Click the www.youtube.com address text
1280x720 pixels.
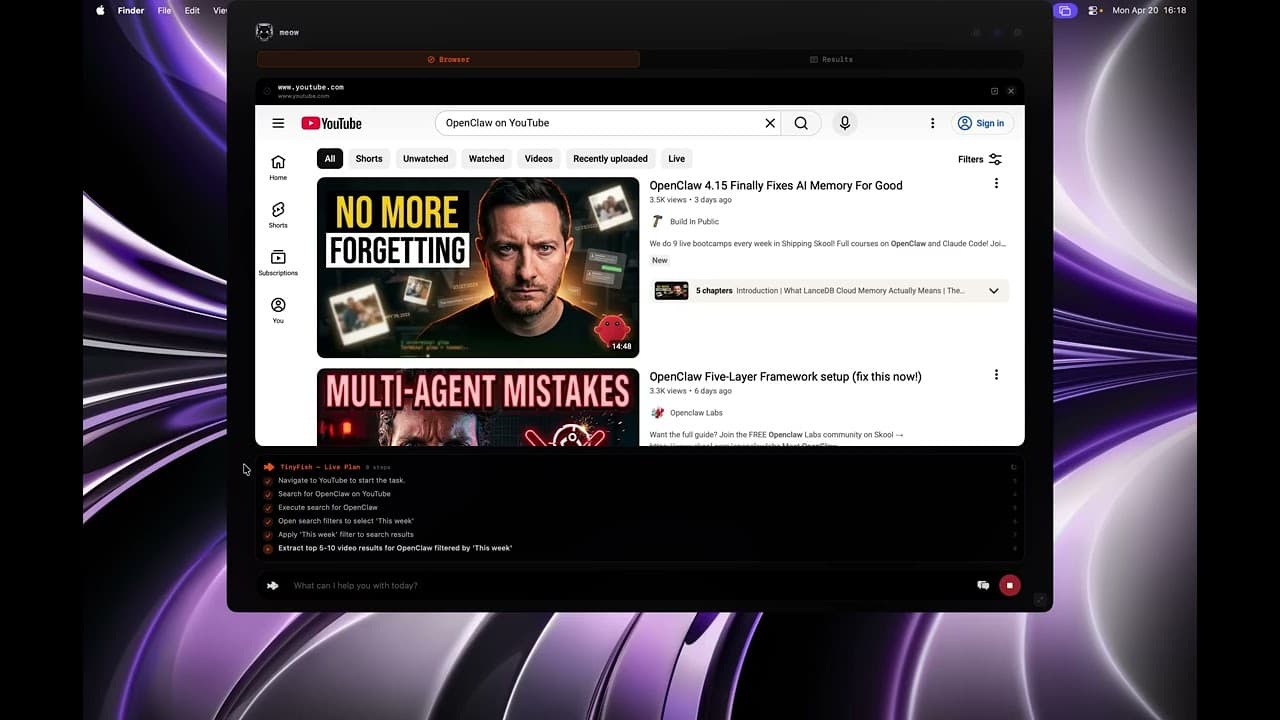coord(311,87)
